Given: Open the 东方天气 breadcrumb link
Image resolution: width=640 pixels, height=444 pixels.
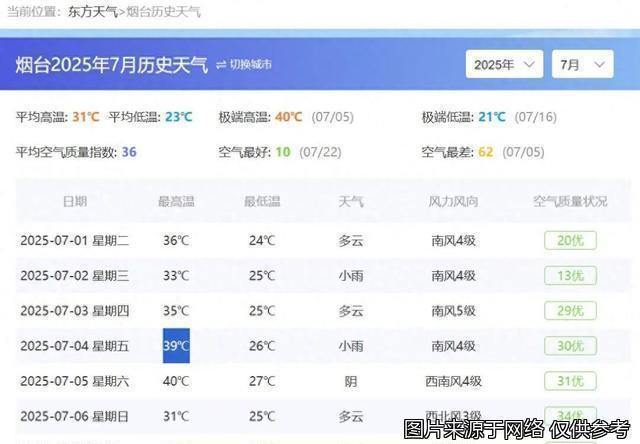Looking at the screenshot, I should [92, 13].
